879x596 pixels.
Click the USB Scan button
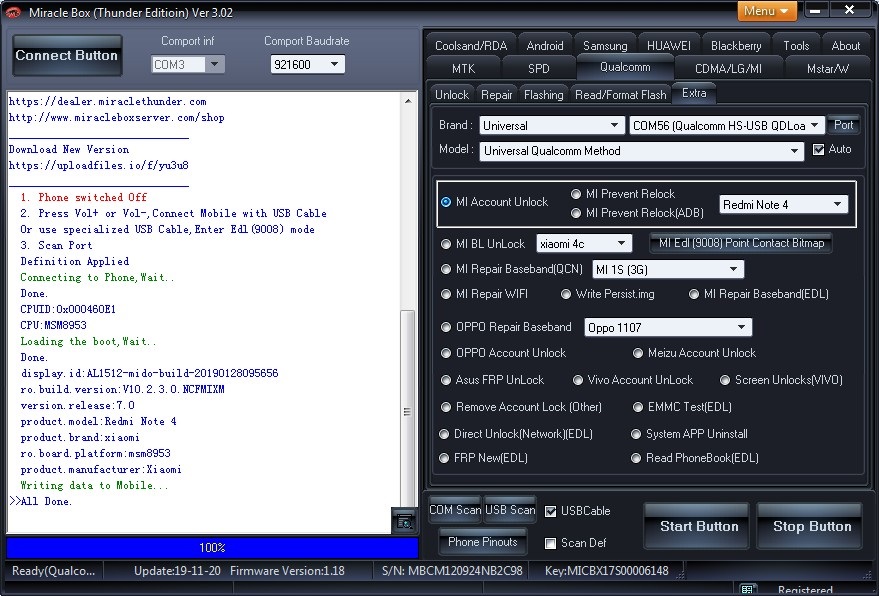pos(510,510)
